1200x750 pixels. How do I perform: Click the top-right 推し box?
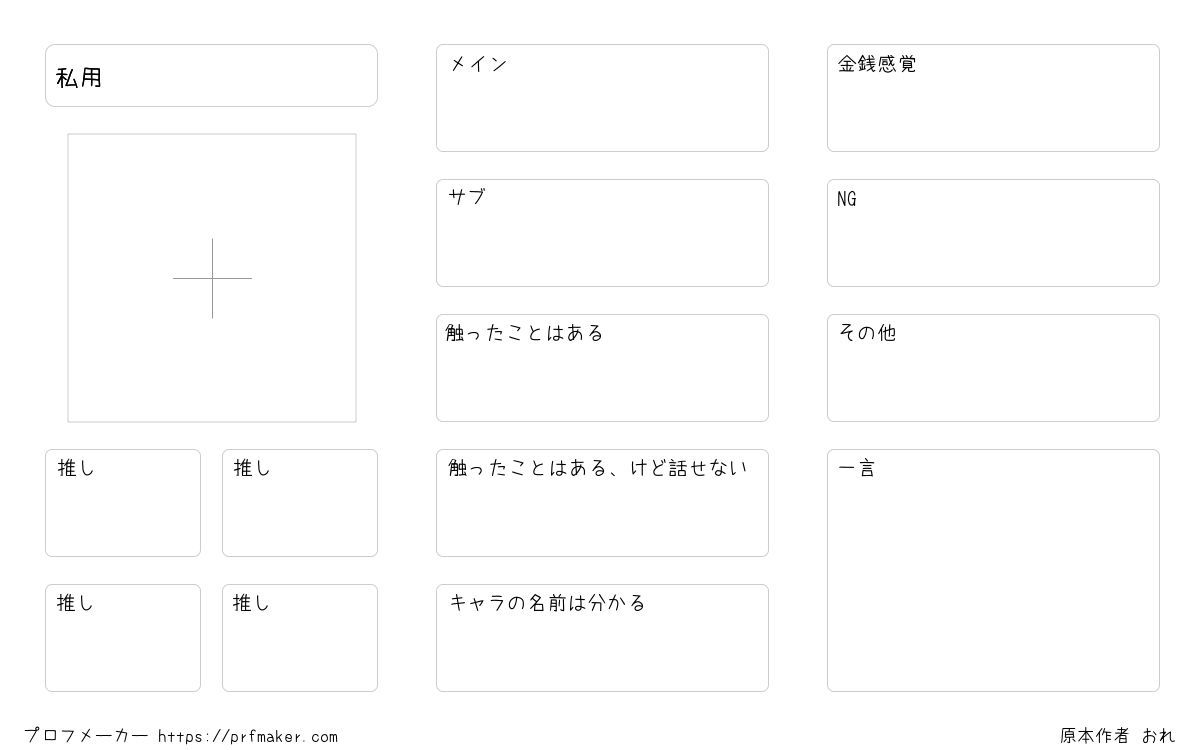pos(300,503)
